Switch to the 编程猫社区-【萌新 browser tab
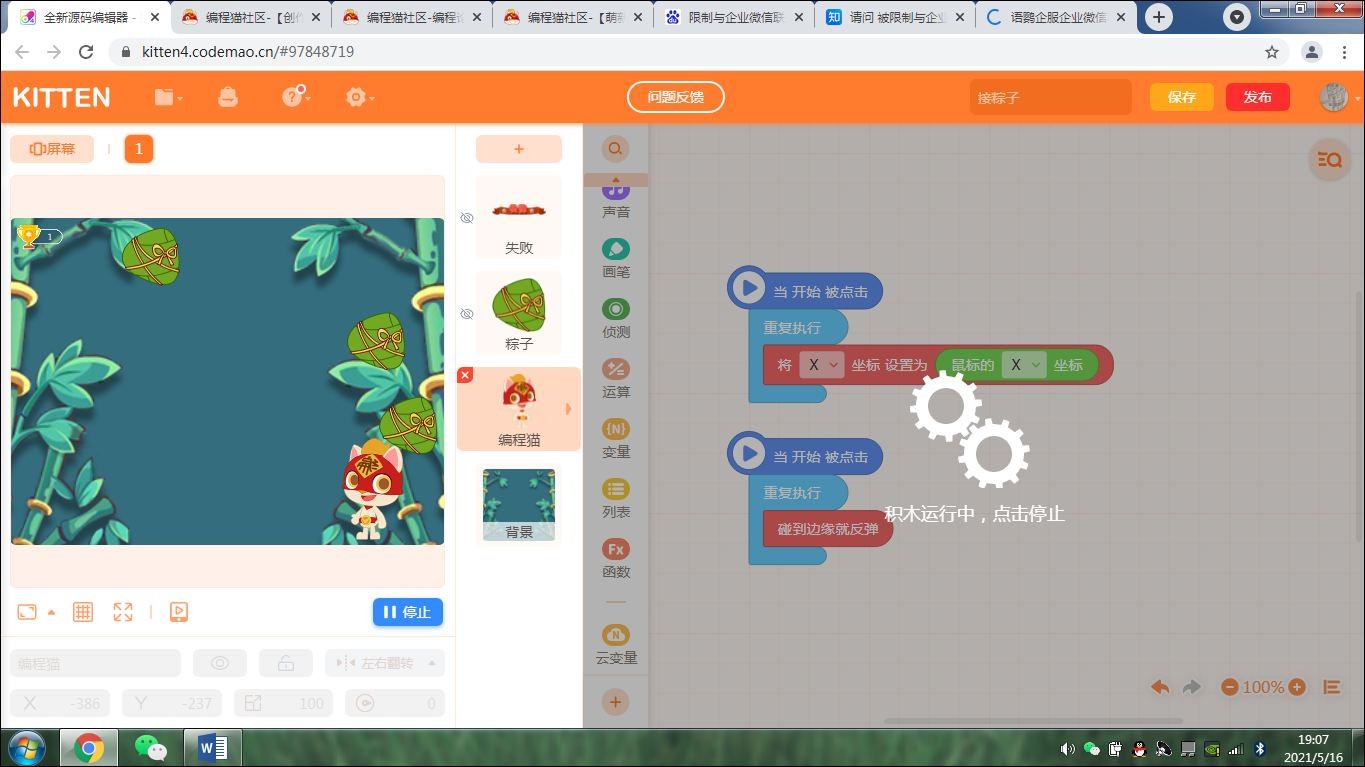Image resolution: width=1365 pixels, height=767 pixels. click(572, 17)
